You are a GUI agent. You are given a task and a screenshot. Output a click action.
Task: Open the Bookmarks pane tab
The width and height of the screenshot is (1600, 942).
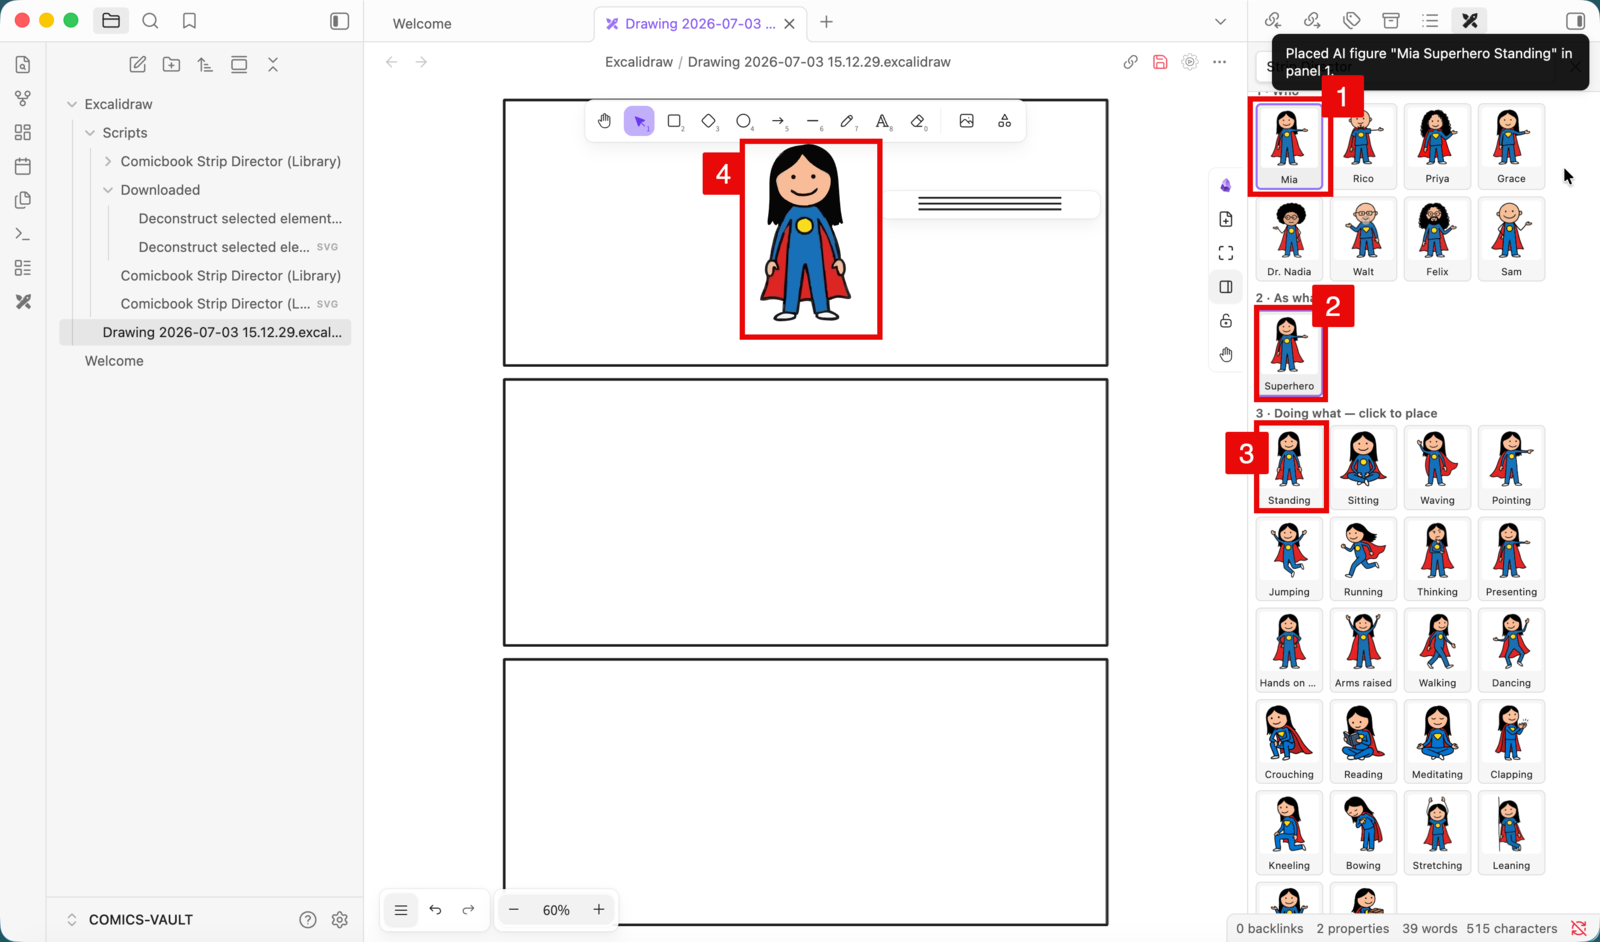[189, 21]
